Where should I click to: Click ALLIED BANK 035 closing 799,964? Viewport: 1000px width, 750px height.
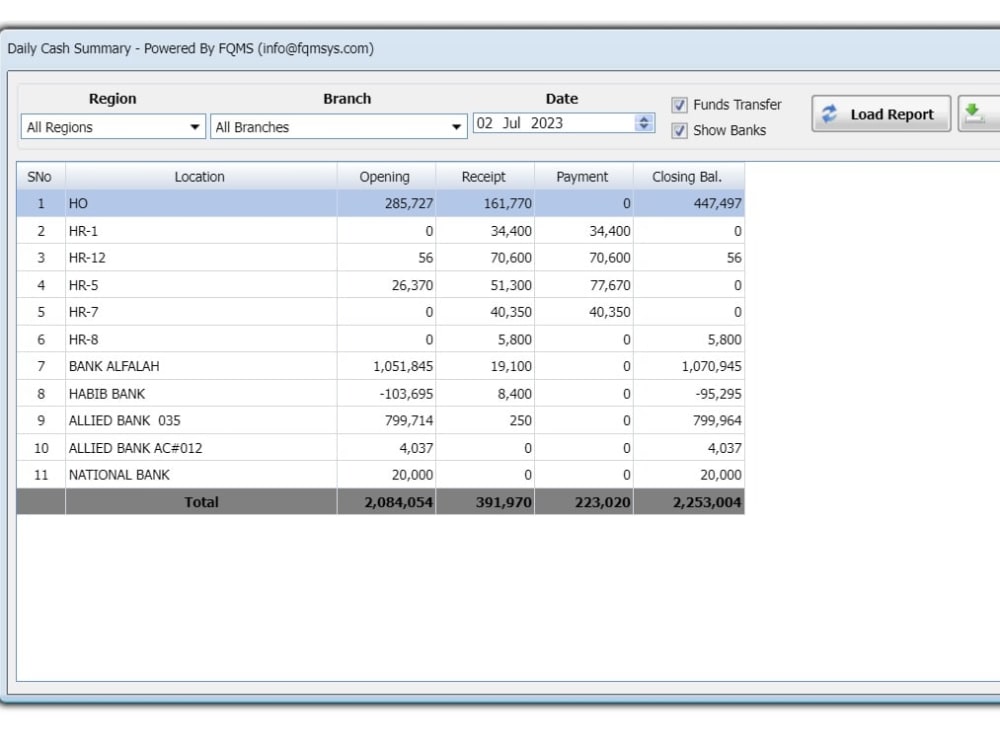(717, 420)
